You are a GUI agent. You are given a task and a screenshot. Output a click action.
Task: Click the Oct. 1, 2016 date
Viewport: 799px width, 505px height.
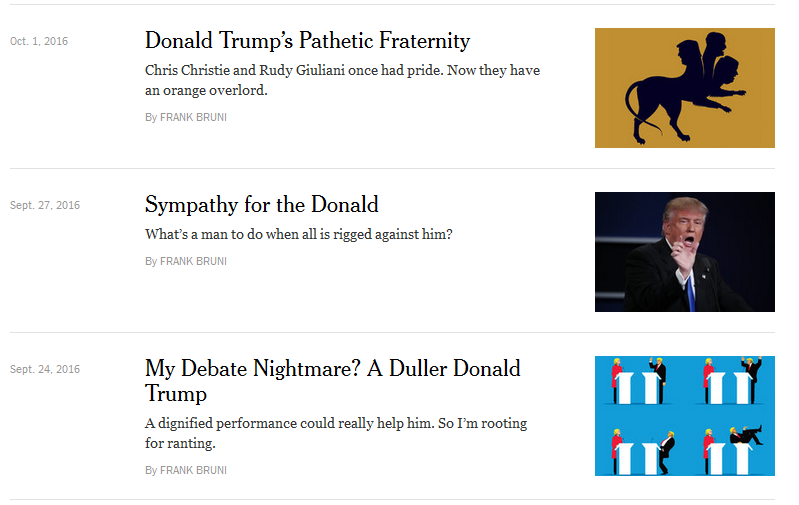click(x=39, y=41)
